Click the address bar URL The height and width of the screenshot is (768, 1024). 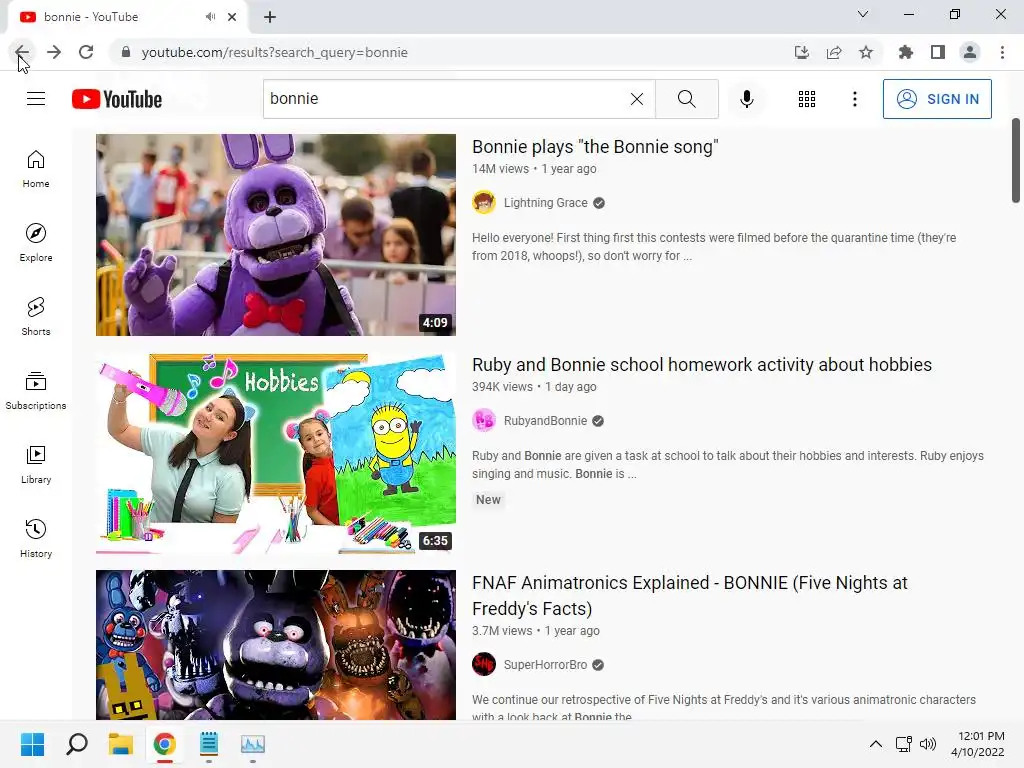[x=274, y=52]
